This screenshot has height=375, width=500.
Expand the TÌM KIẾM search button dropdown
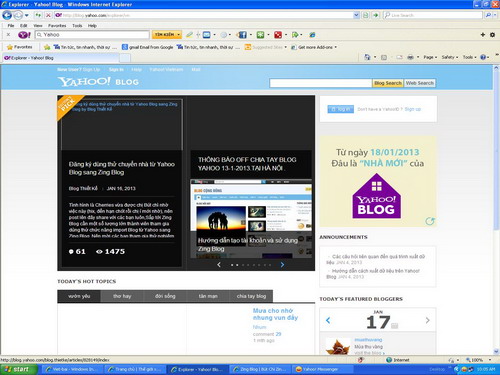click(179, 35)
